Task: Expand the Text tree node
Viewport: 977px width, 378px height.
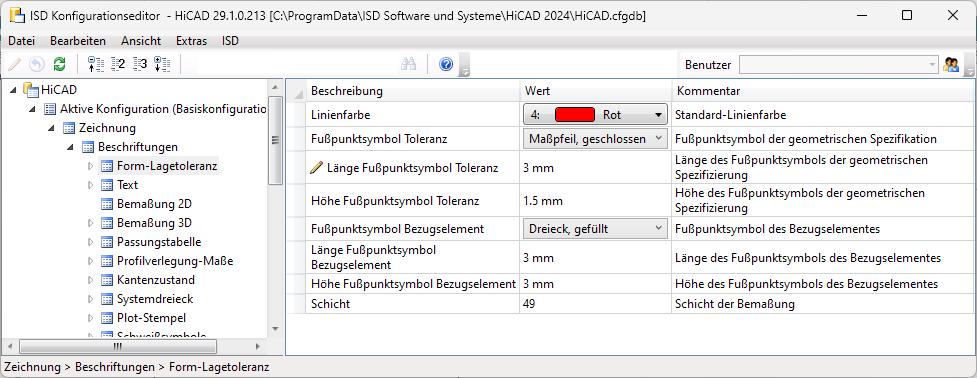Action: [x=90, y=185]
